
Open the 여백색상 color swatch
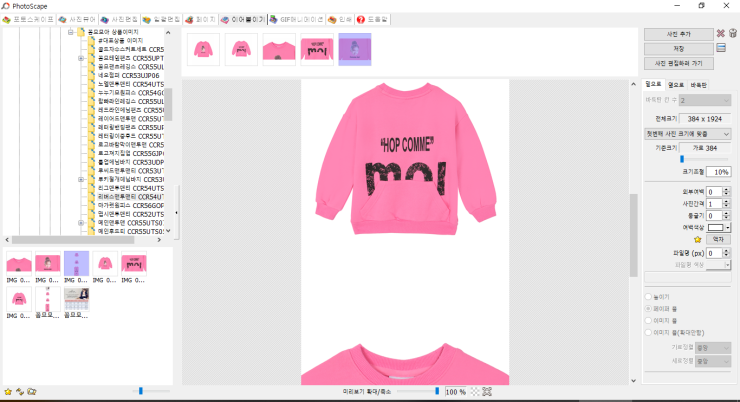tap(715, 227)
